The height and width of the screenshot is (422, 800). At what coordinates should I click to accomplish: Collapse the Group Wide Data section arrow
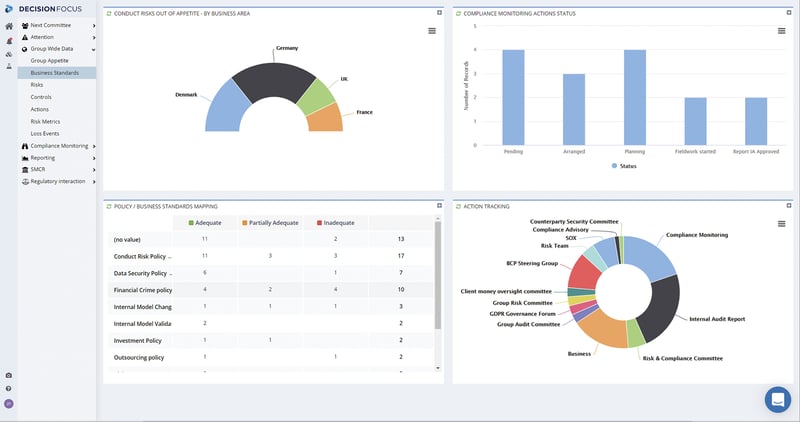[94, 49]
